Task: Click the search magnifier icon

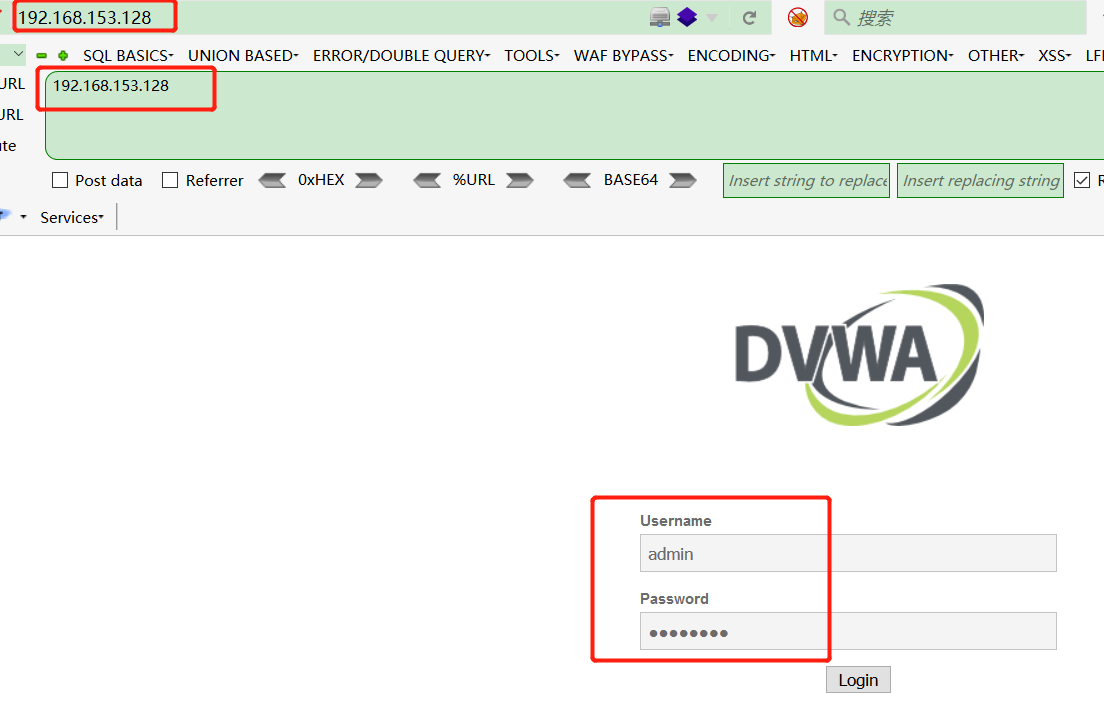Action: click(x=841, y=17)
